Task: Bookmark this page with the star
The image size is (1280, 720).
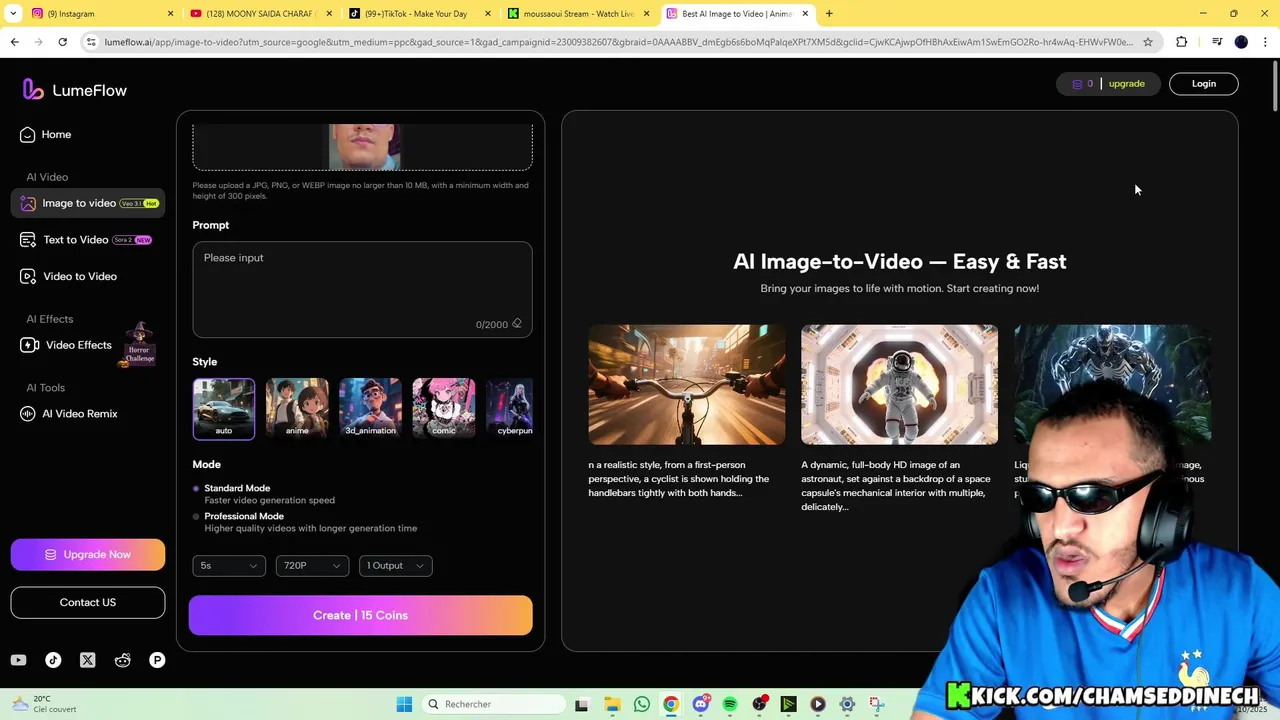Action: [x=1148, y=42]
